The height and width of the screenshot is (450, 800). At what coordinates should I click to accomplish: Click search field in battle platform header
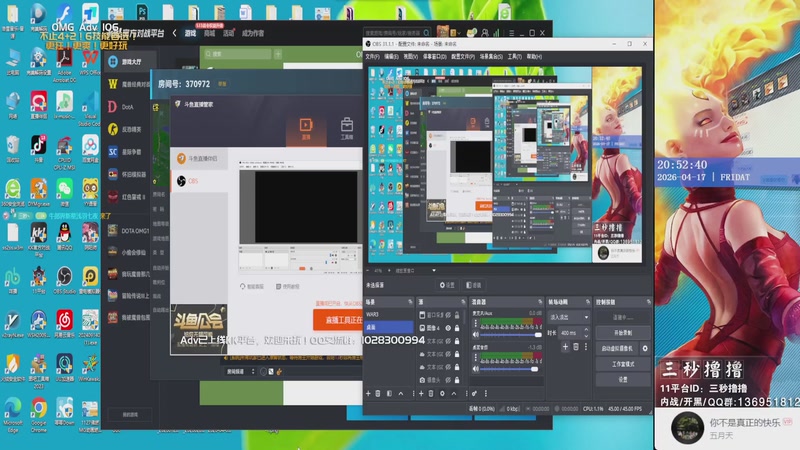(398, 33)
